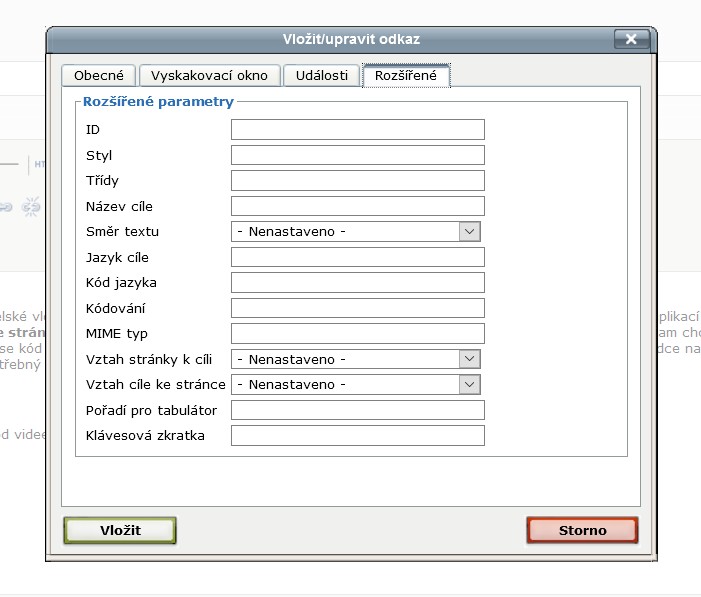This screenshot has width=701, height=597.
Task: Focus the Pořadí pro tabulátor field
Action: click(x=357, y=410)
